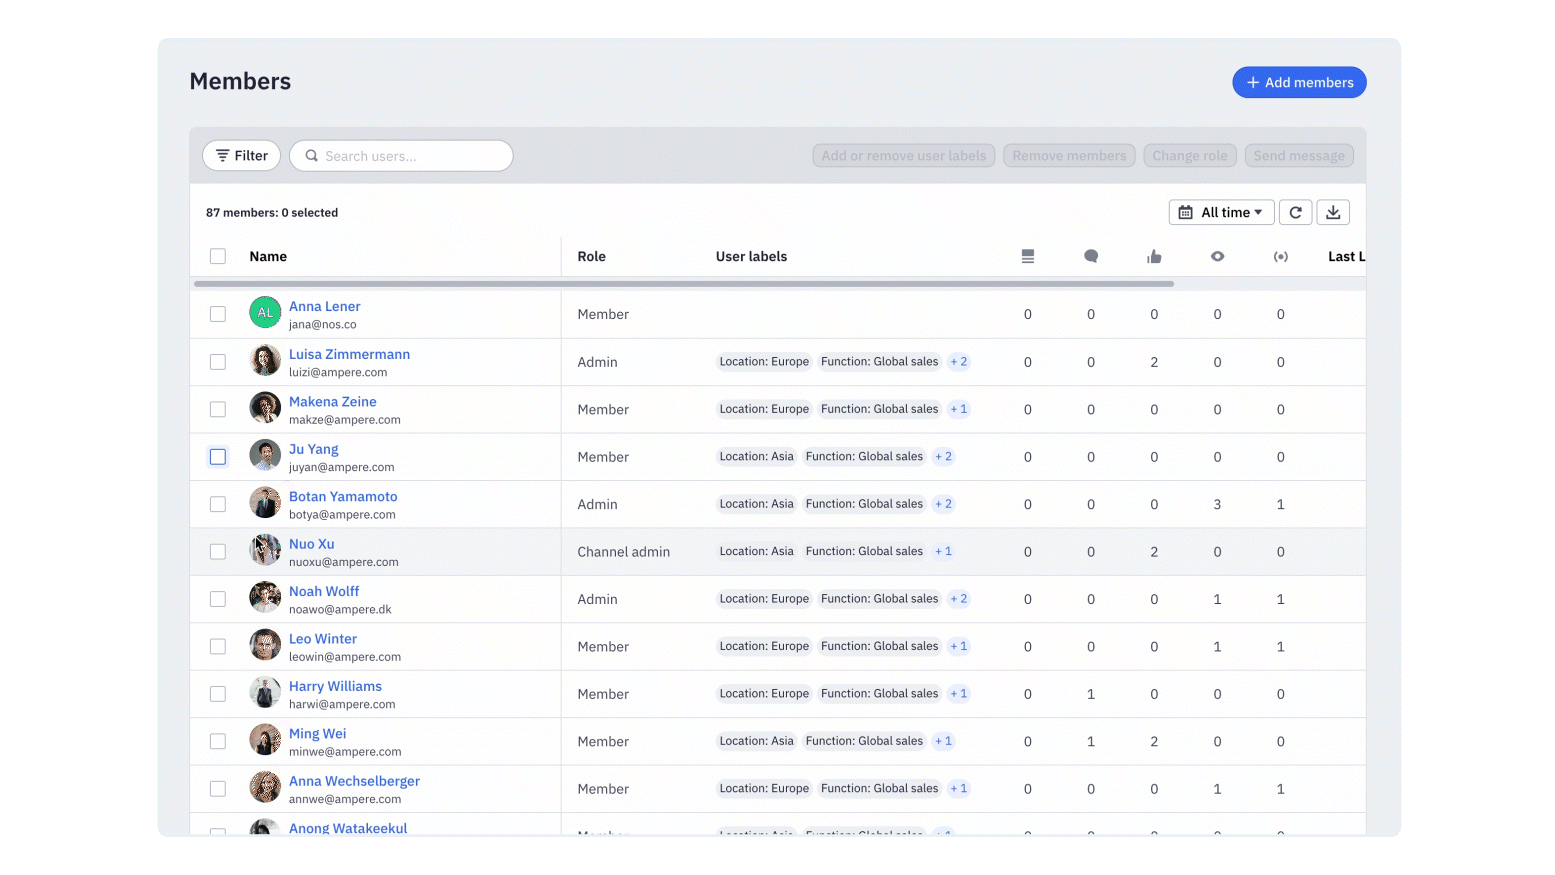1555x875 pixels.
Task: Click Luisa Zimmermann's avatar photo
Action: [265, 361]
